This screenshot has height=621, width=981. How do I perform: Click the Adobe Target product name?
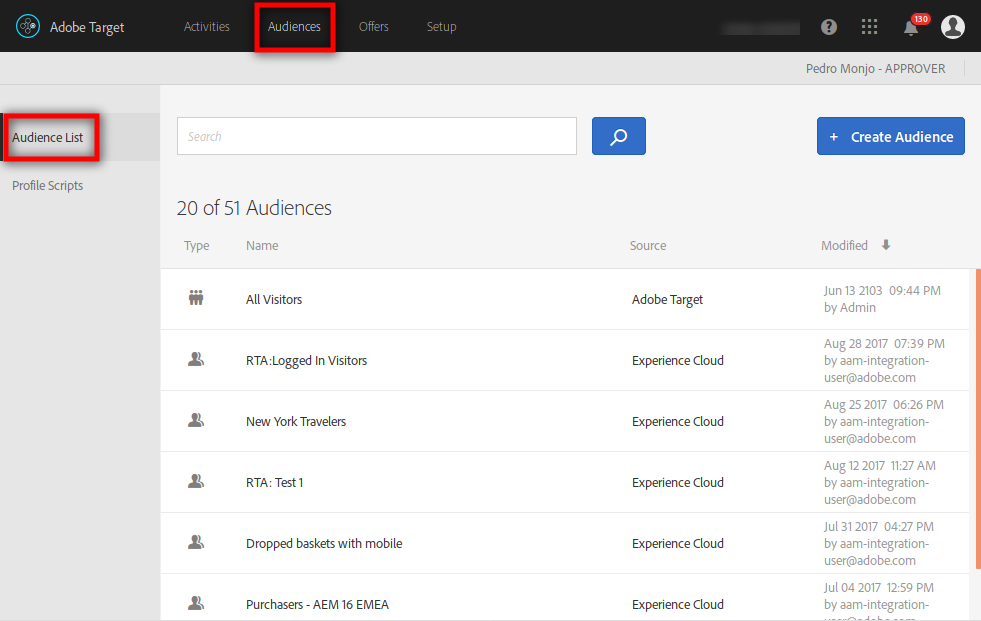[x=87, y=28]
